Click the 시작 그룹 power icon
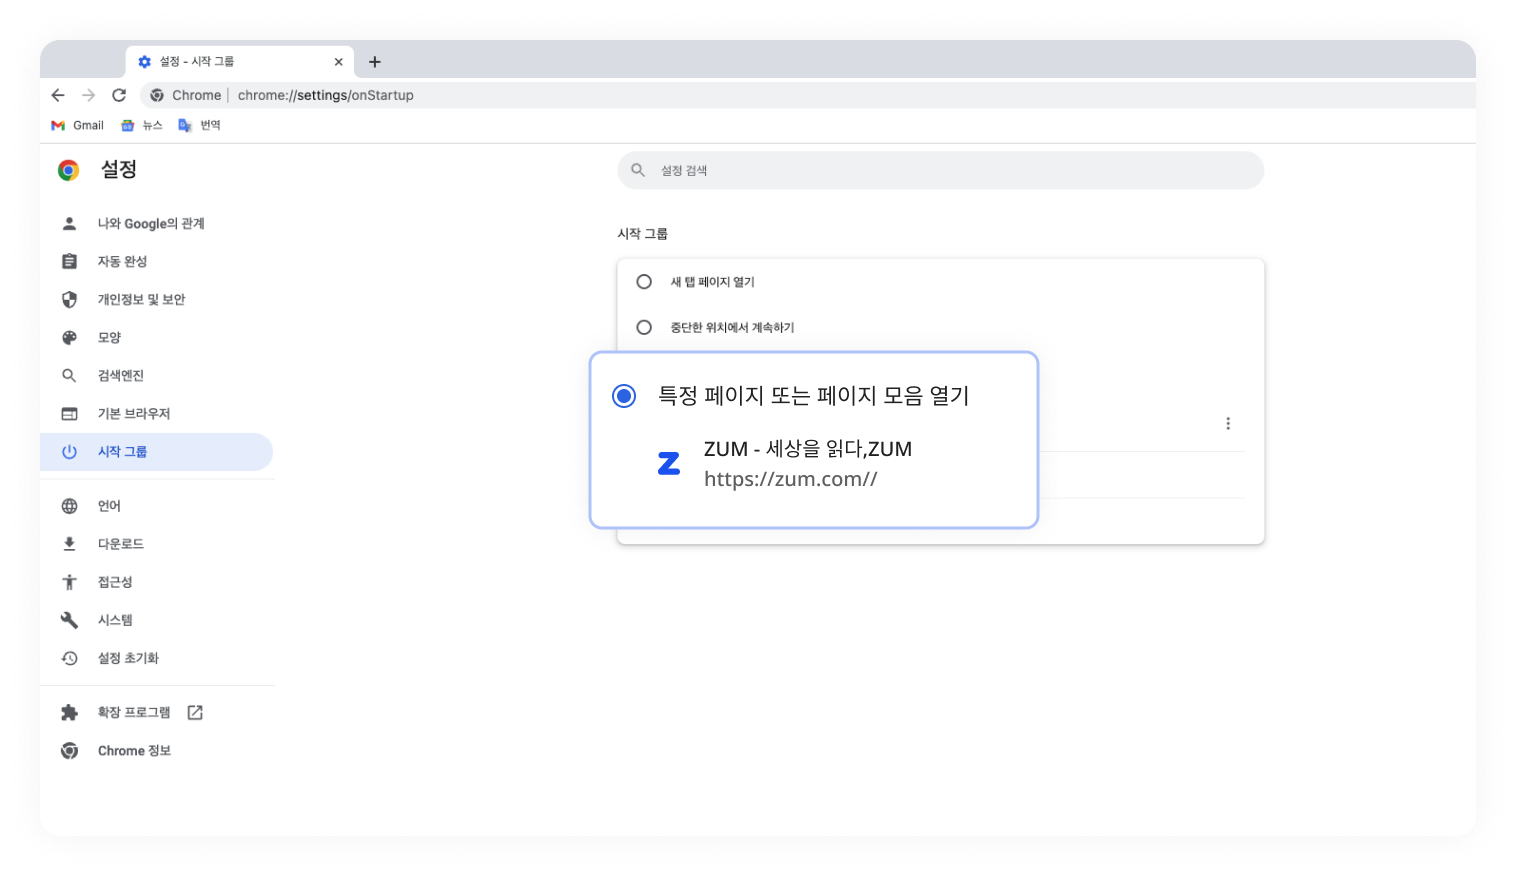The image size is (1516, 876). tap(69, 451)
